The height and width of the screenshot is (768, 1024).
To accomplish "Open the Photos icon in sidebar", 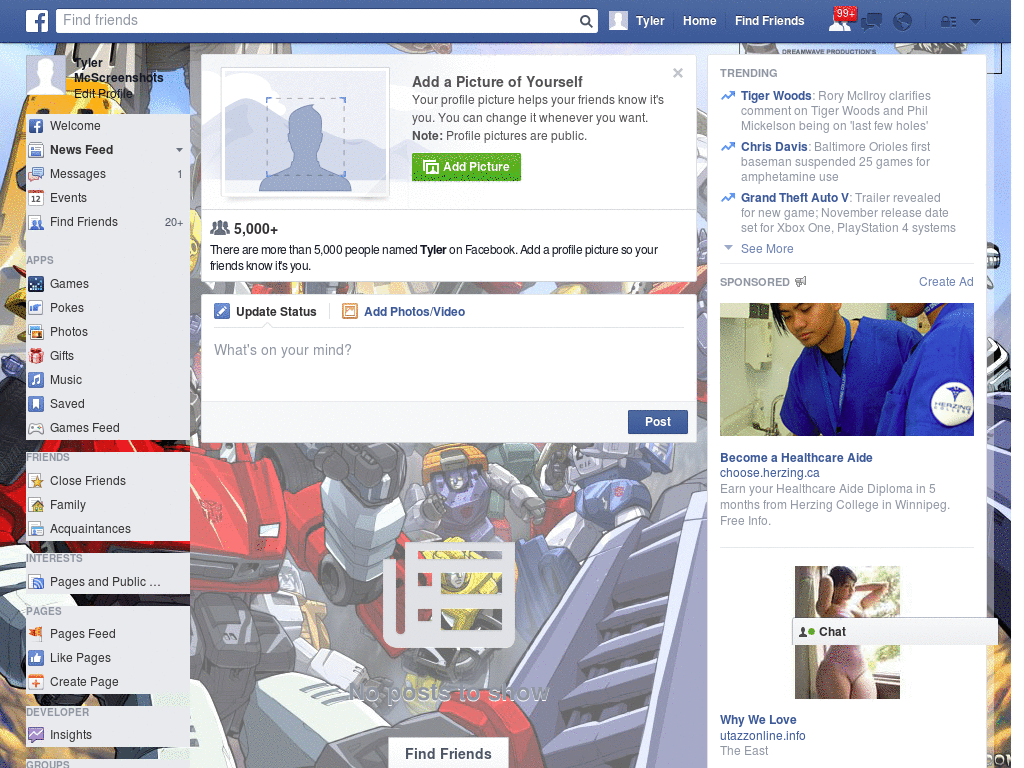I will click(37, 332).
